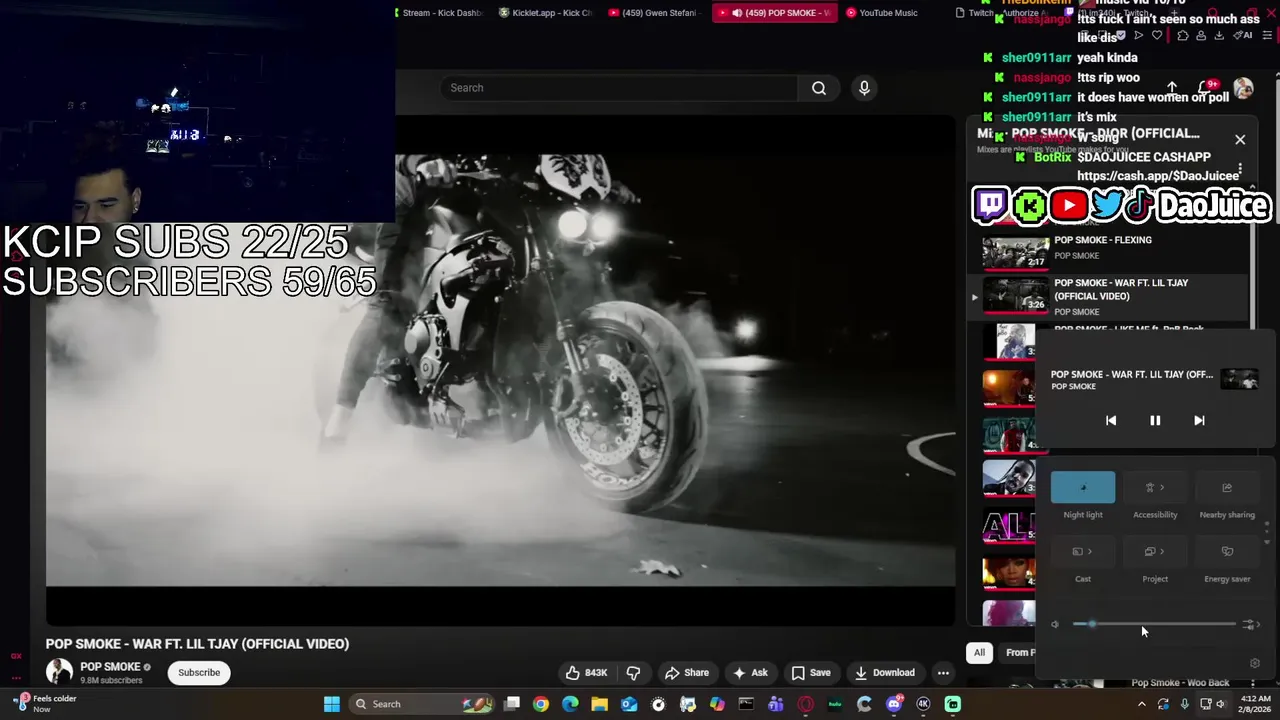This screenshot has width=1280, height=720.
Task: Toggle Energy saver in quick settings
Action: pos(1227,552)
